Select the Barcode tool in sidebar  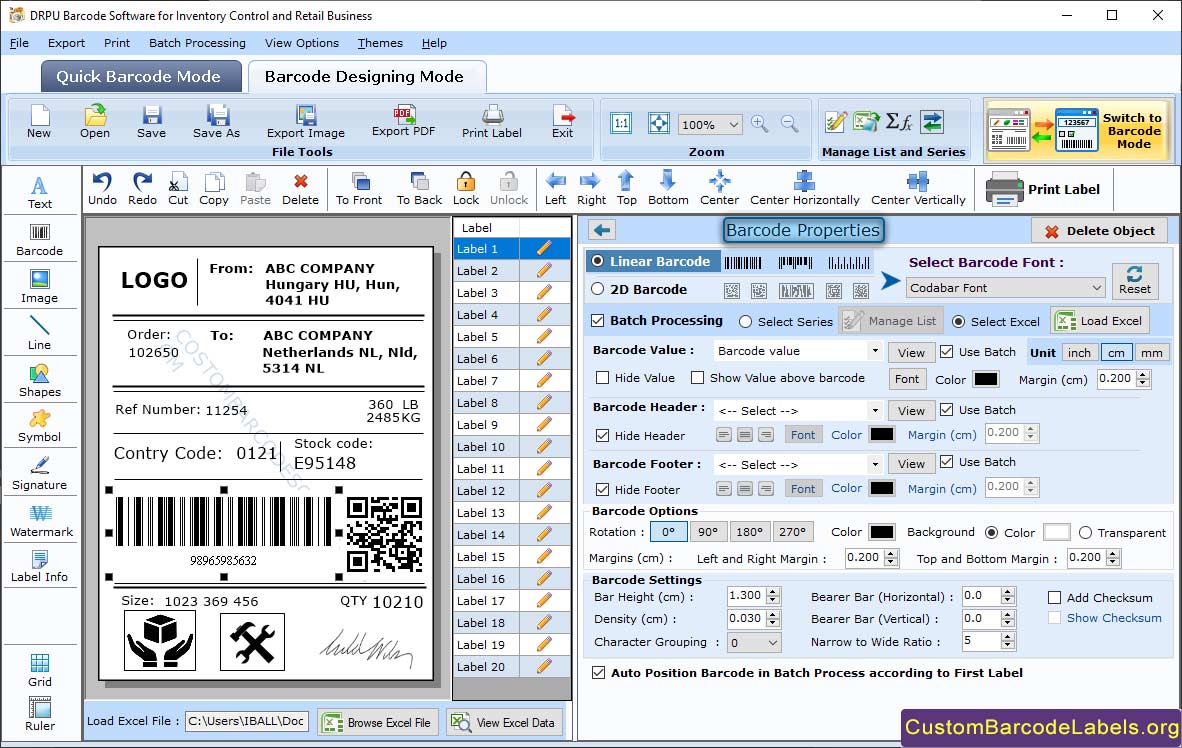coord(39,241)
